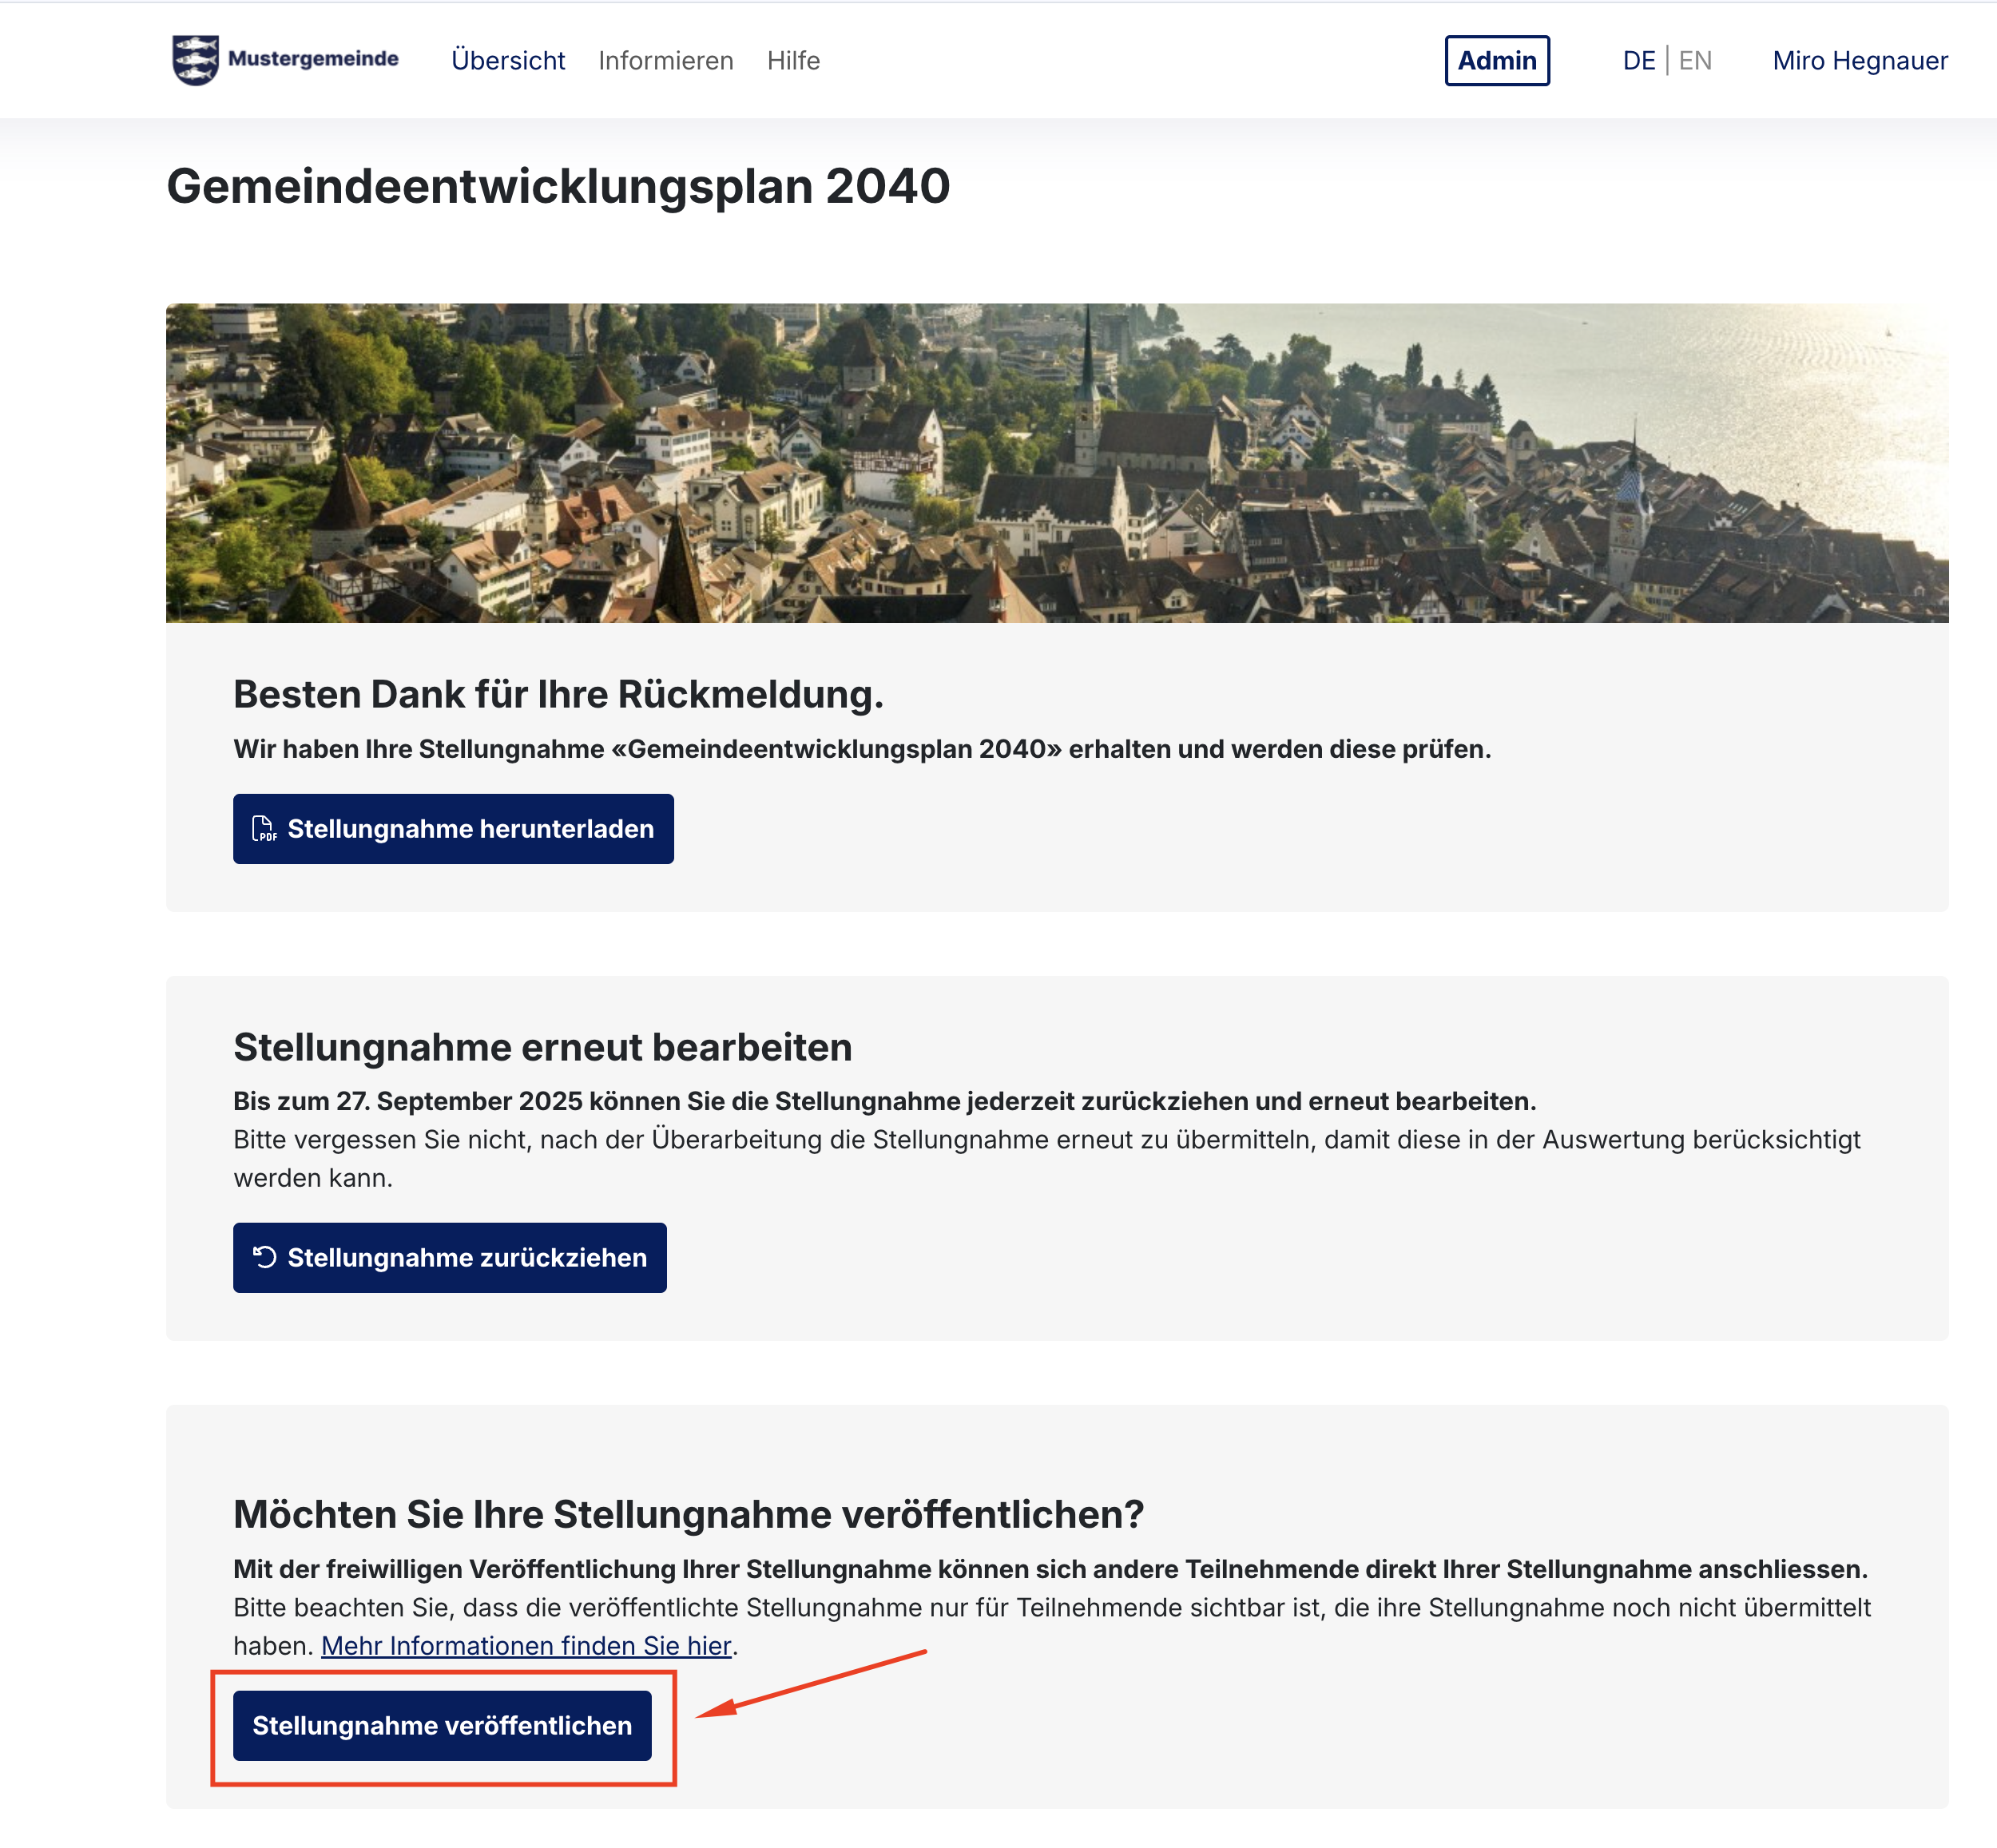Click the PDF file icon

pyautogui.click(x=264, y=829)
